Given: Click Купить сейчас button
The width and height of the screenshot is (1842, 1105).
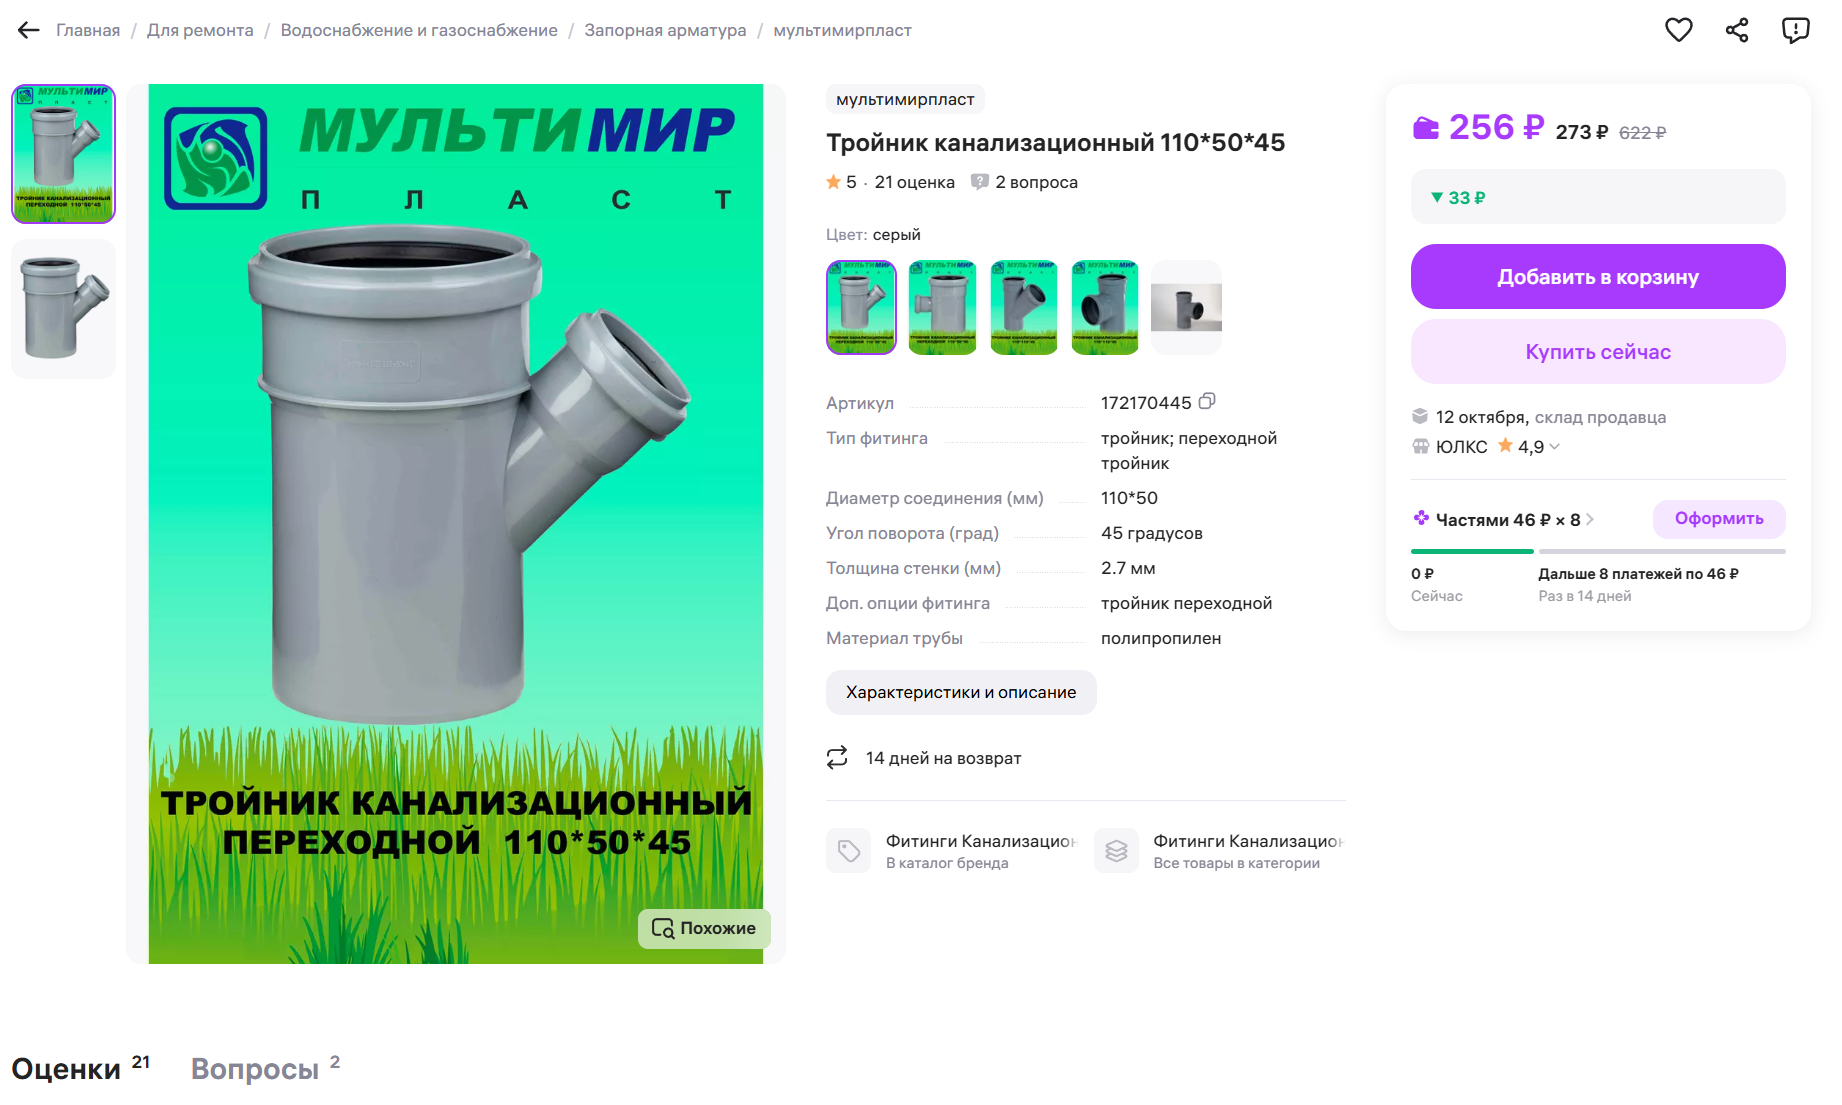Looking at the screenshot, I should tap(1597, 352).
